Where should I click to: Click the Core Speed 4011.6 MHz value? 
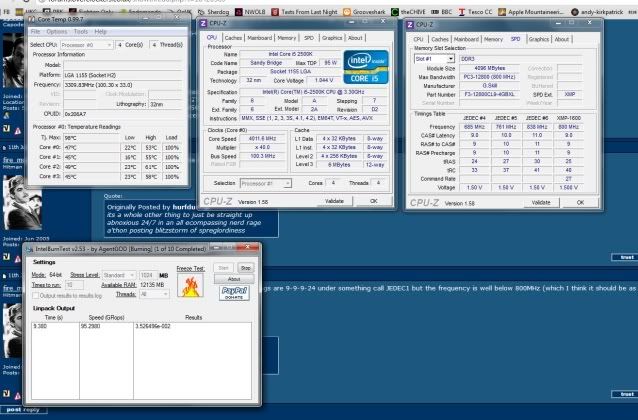[x=262, y=139]
